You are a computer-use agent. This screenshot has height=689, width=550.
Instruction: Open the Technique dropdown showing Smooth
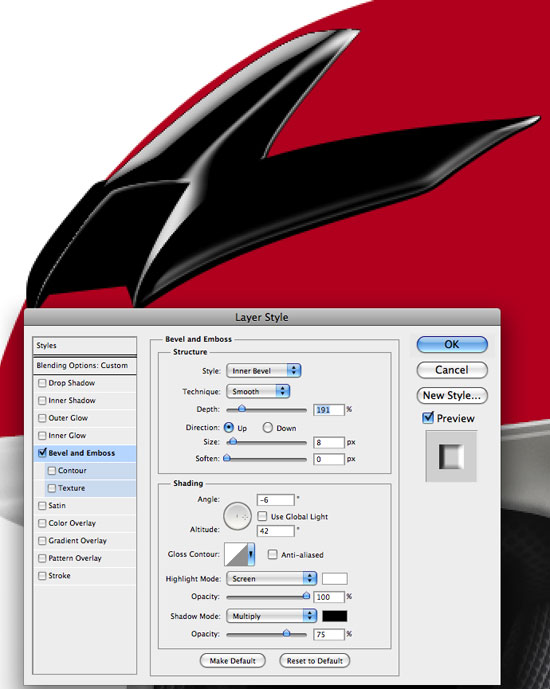[258, 391]
